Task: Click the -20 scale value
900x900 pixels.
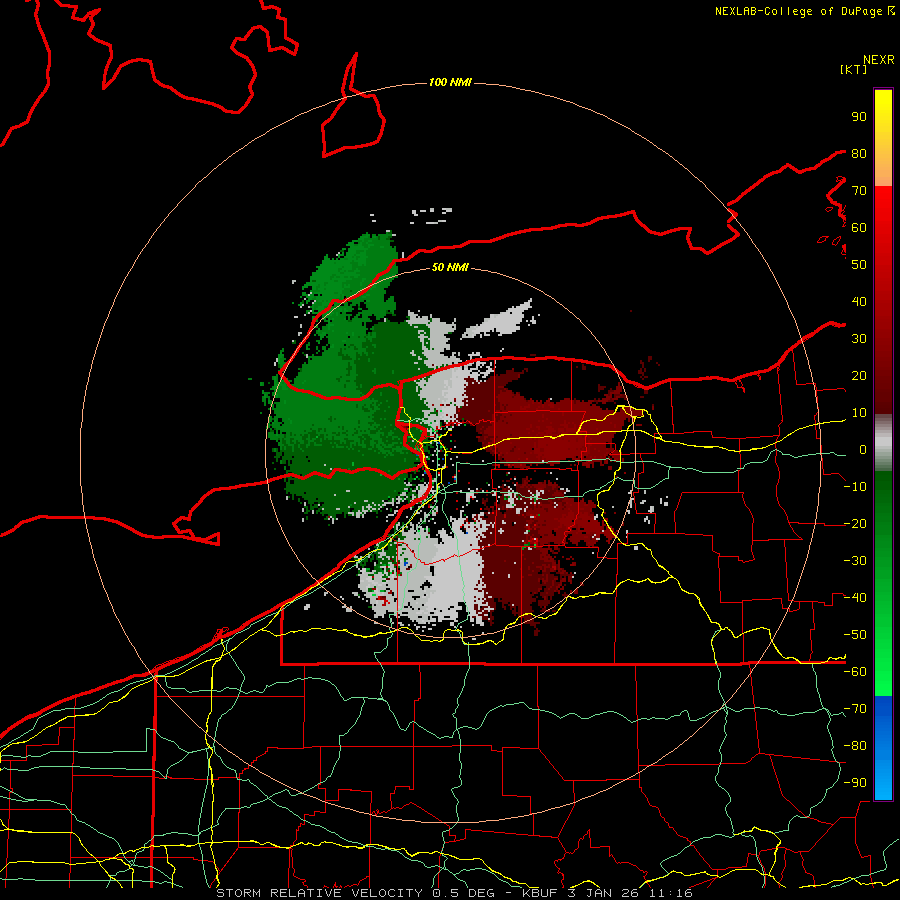Action: [x=855, y=523]
